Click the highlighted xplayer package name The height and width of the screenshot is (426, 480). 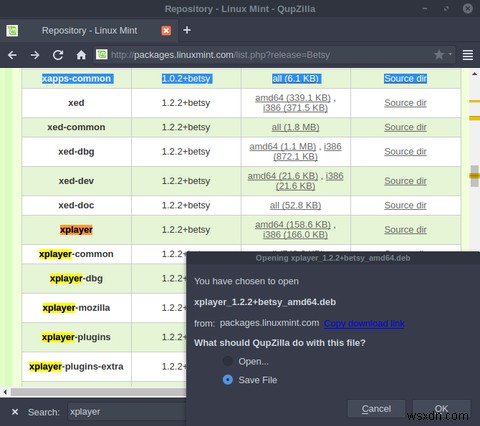point(76,230)
